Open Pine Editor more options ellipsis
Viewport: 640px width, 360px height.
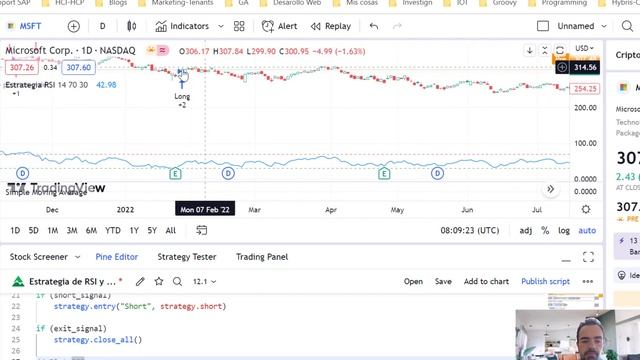click(588, 282)
